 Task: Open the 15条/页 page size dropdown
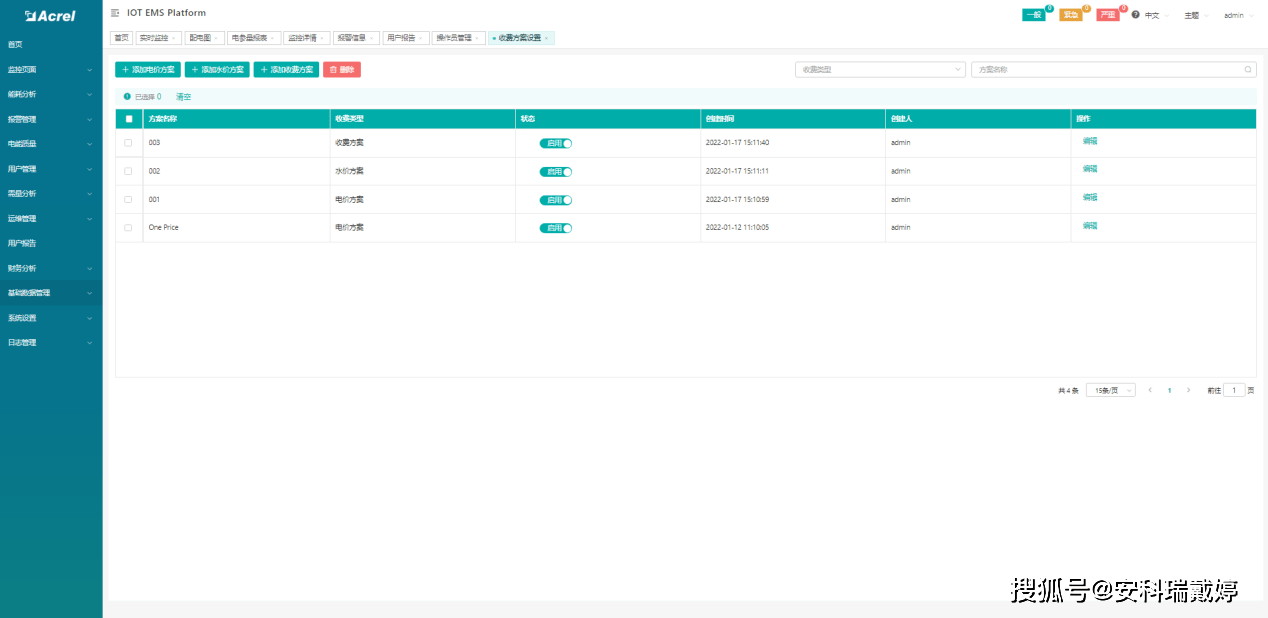coord(1110,390)
